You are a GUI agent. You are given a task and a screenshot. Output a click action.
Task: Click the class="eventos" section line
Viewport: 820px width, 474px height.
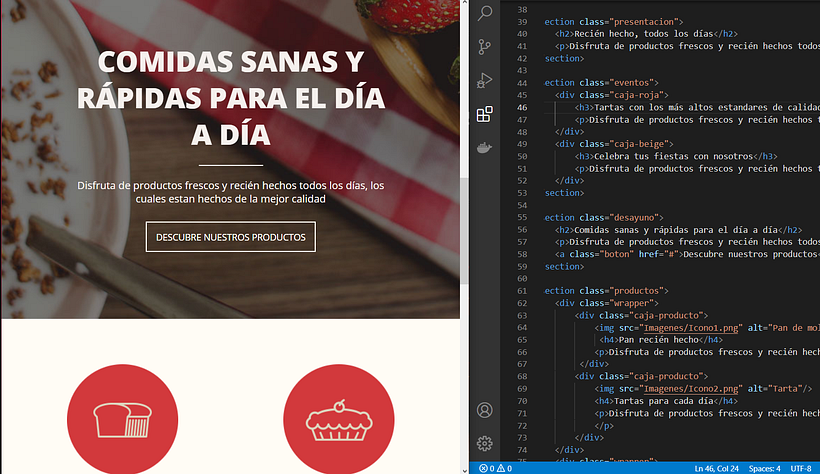(x=601, y=83)
